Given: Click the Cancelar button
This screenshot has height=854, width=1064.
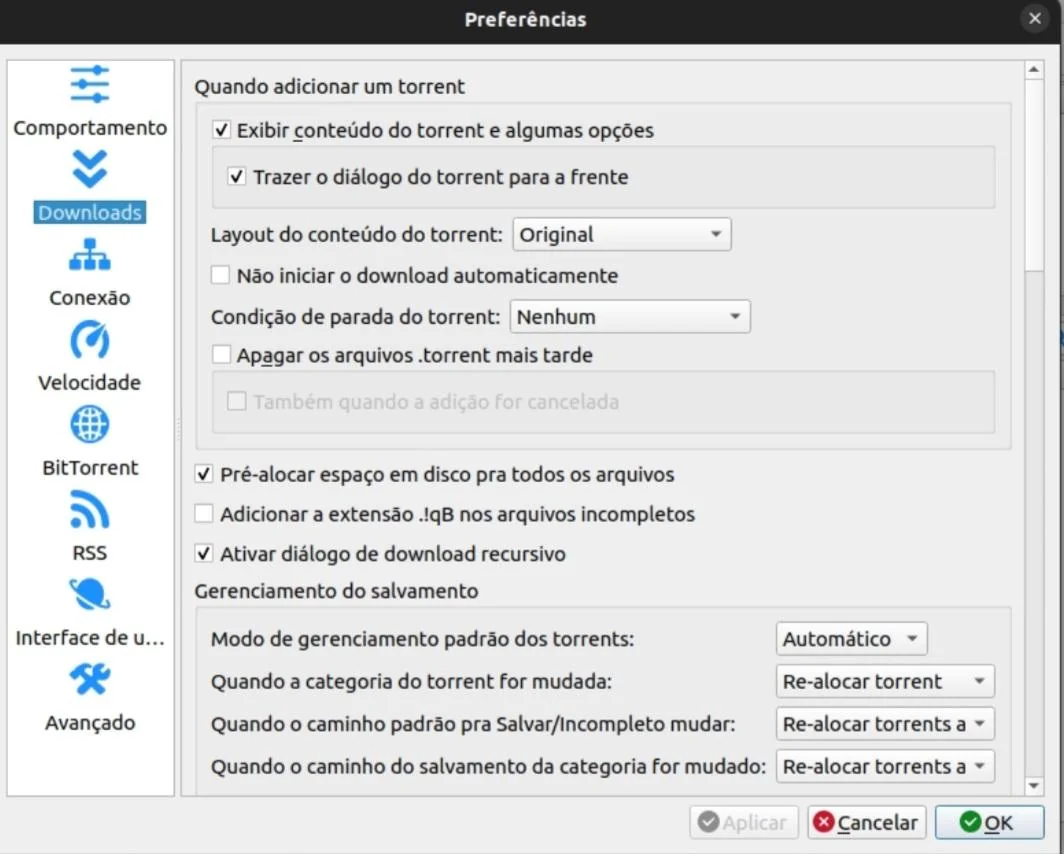Looking at the screenshot, I should point(866,822).
